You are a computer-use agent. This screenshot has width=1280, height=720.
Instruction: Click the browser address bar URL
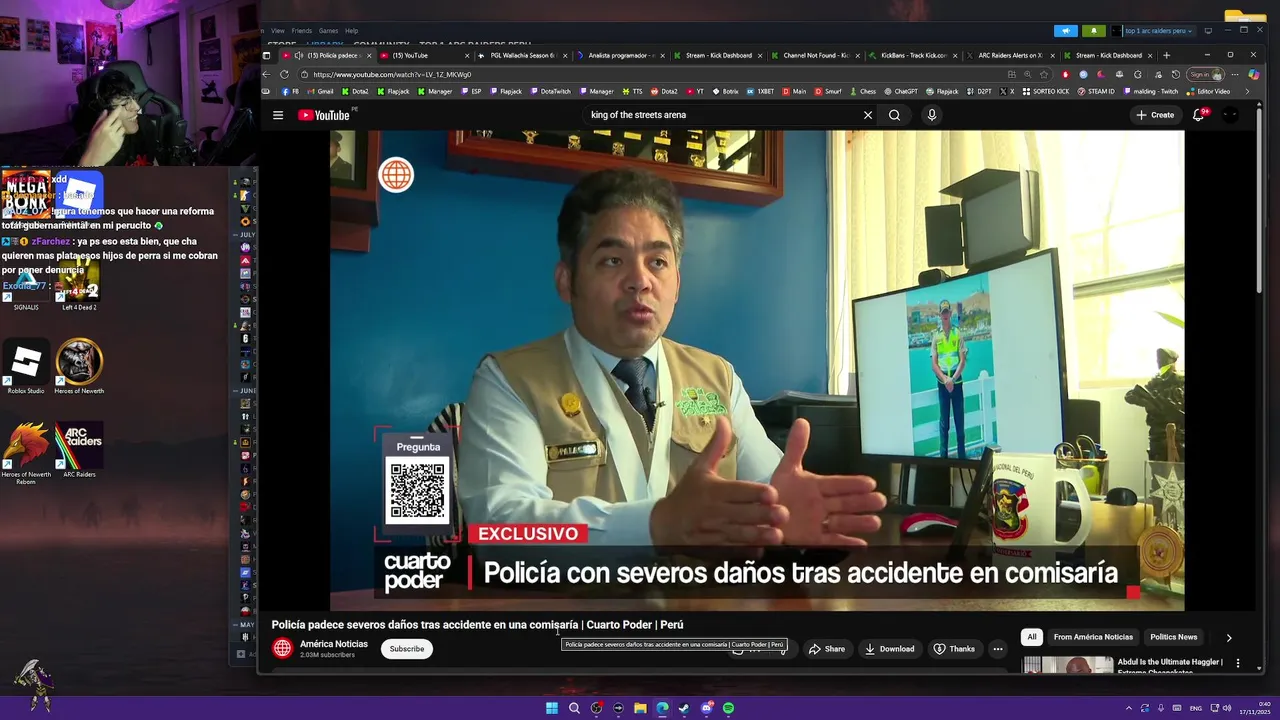[x=392, y=75]
